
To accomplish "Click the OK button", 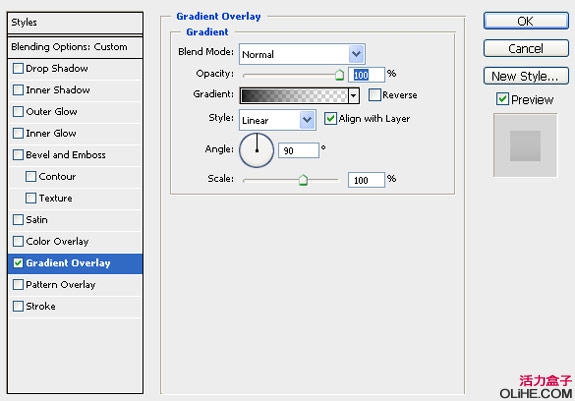I will pyautogui.click(x=526, y=21).
